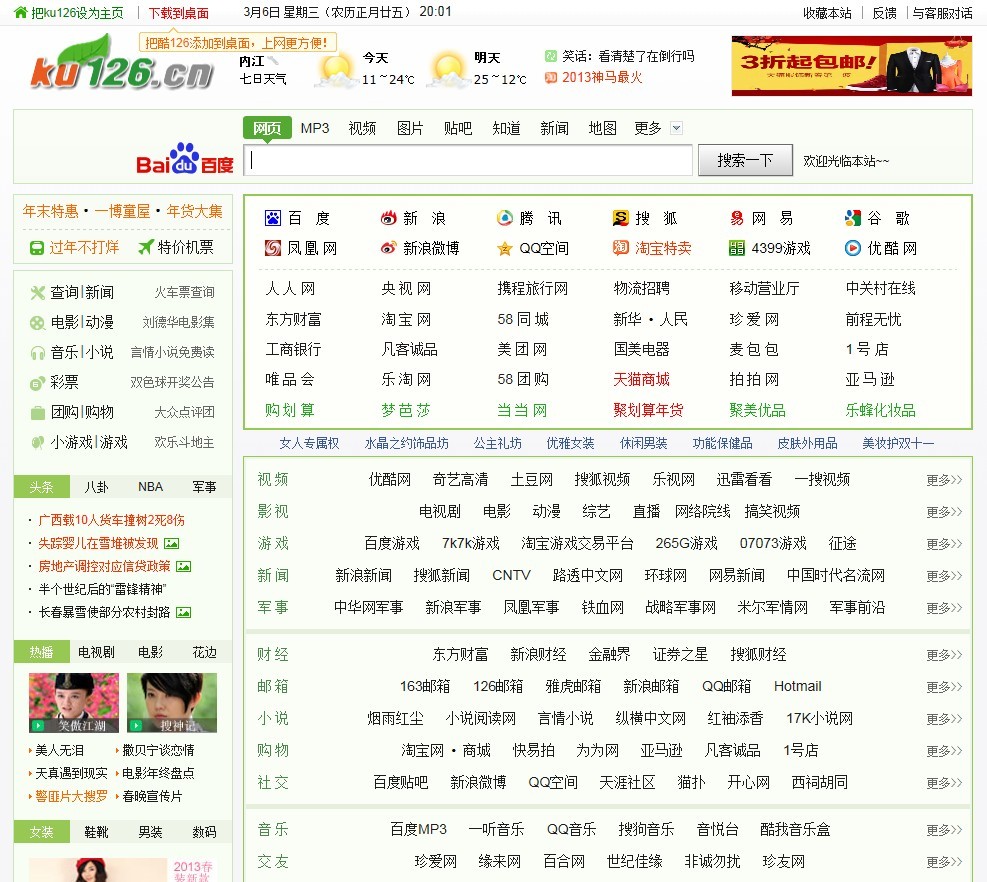Screen dimensions: 987x882
Task: Click the 淘宝特卖 orange Taobao icon
Action: tap(621, 248)
